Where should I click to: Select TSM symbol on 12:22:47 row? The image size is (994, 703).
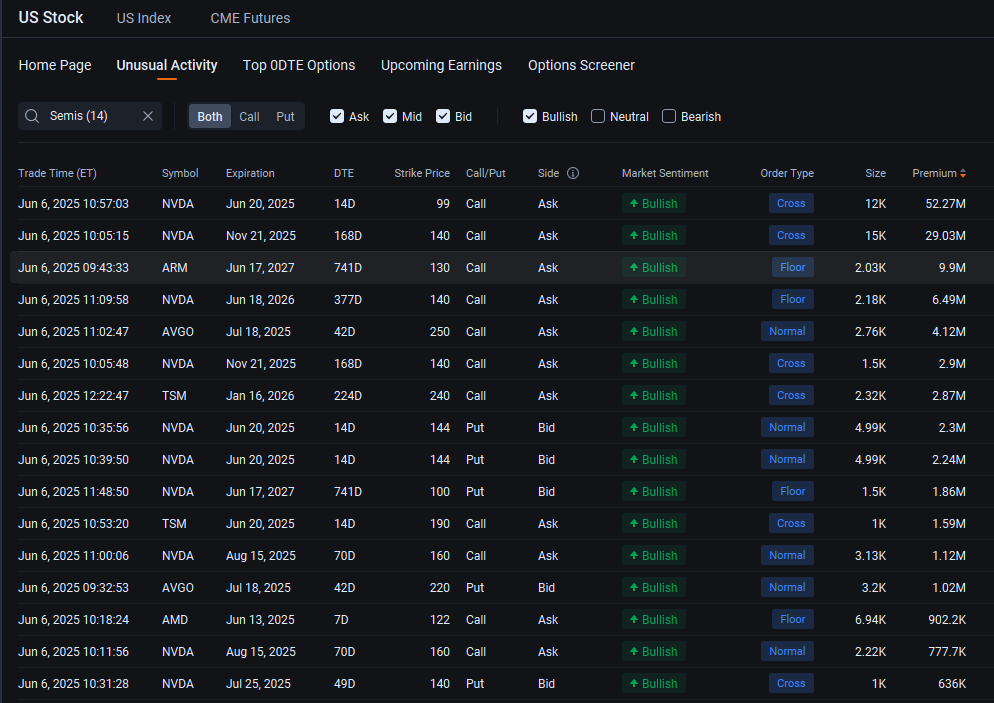[174, 396]
